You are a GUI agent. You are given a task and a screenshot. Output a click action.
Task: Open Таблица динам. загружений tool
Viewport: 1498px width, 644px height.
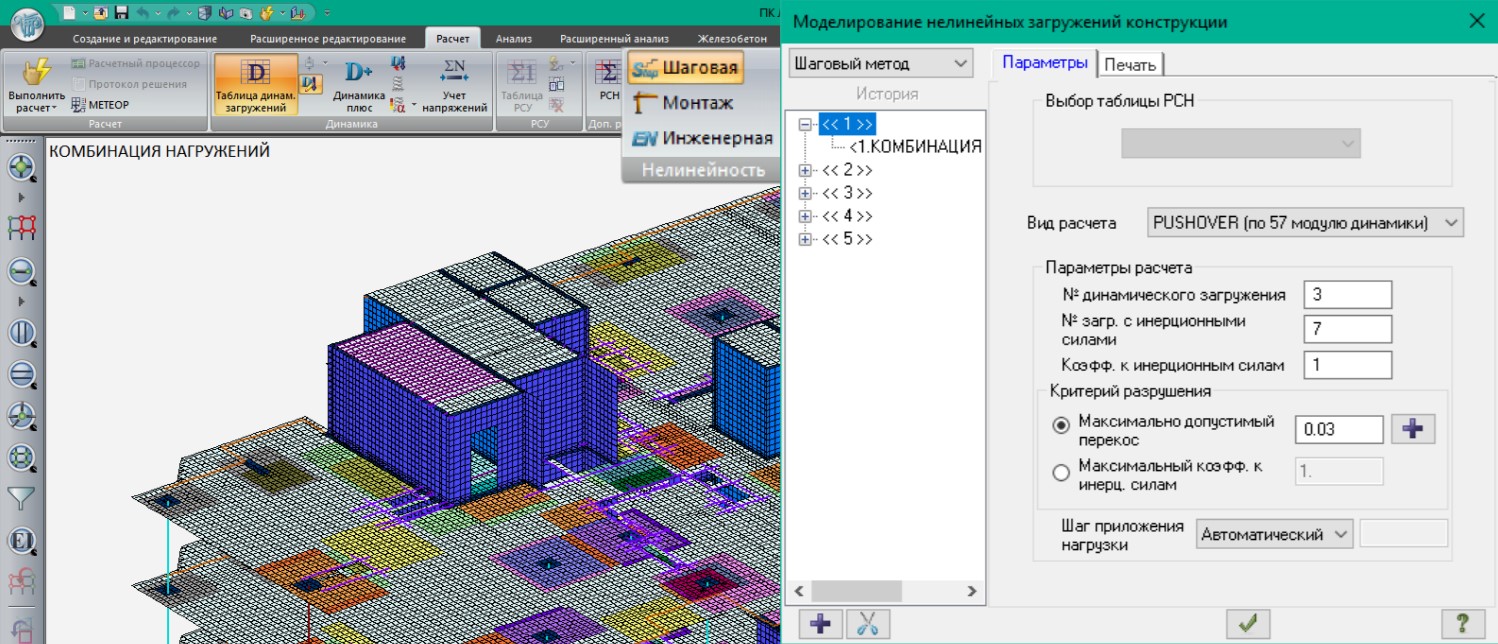pos(255,85)
